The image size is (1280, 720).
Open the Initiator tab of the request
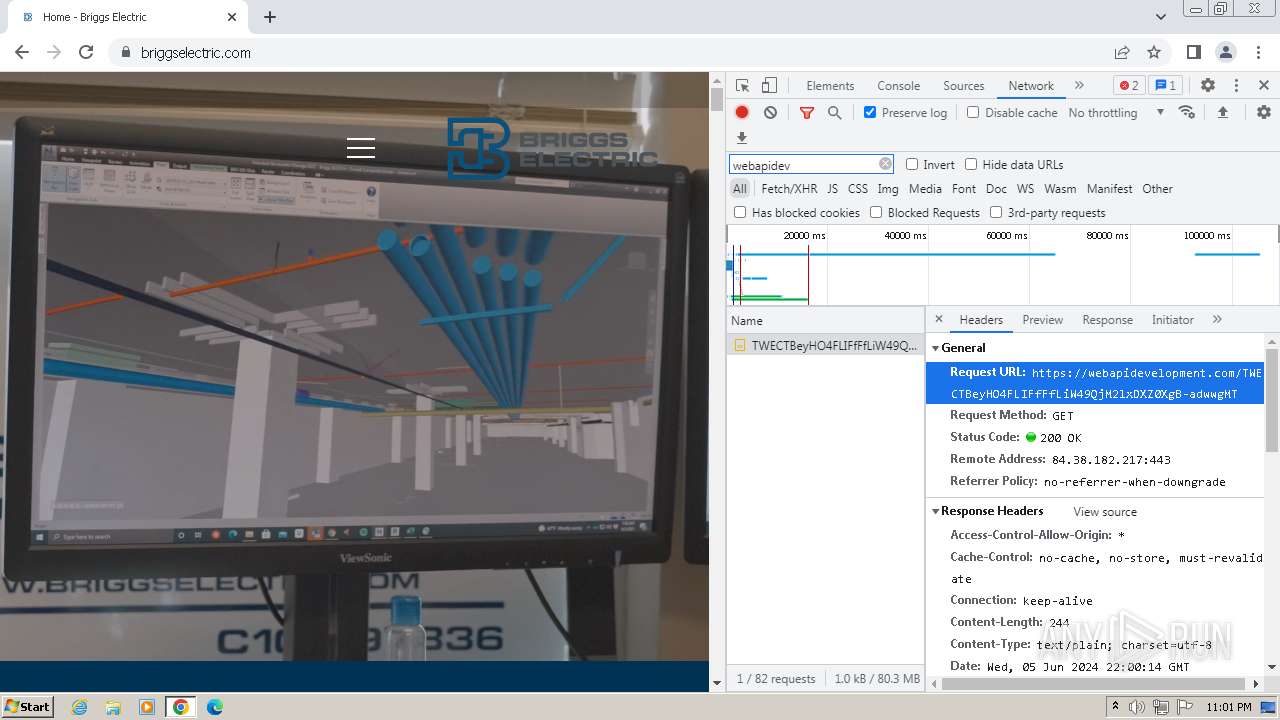point(1172,320)
